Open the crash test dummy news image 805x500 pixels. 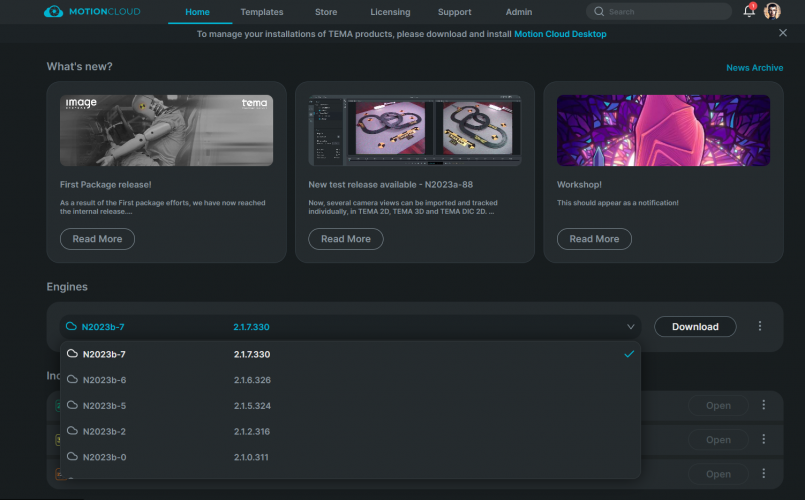point(166,130)
